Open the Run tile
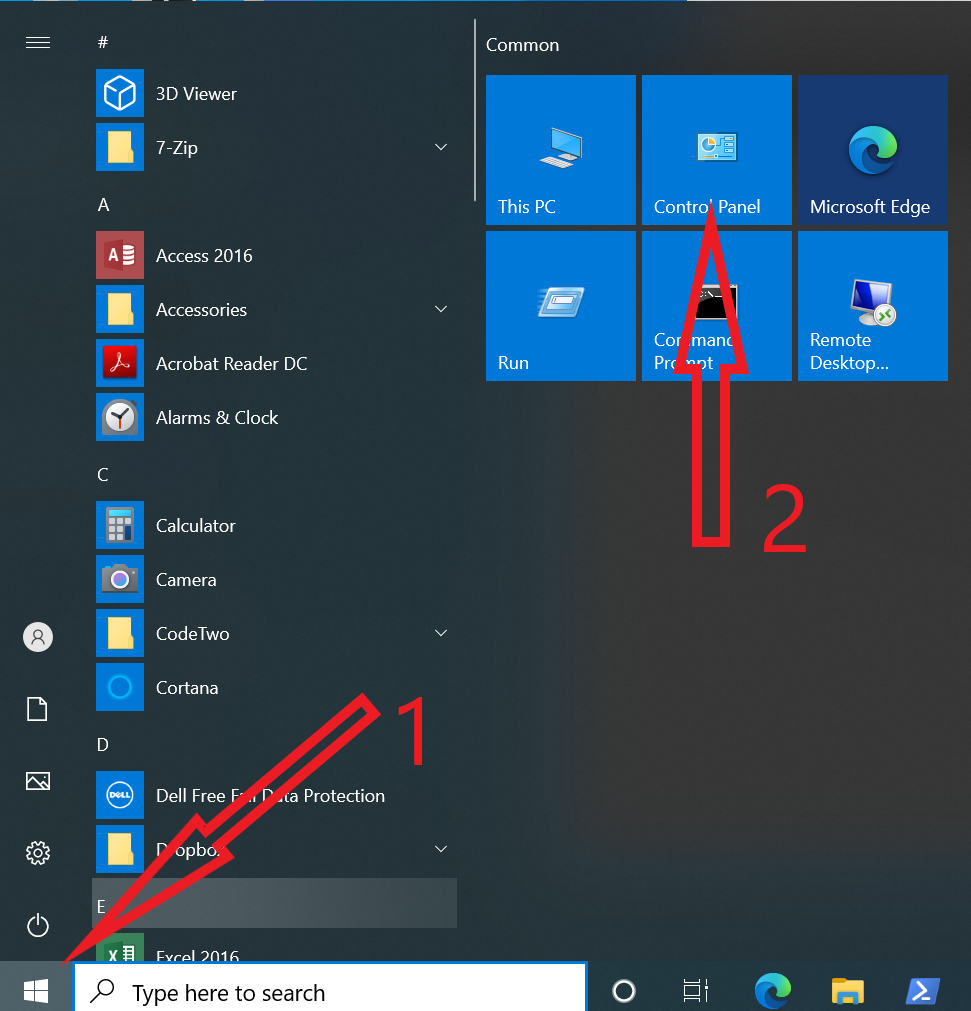The image size is (971, 1011). (x=561, y=306)
